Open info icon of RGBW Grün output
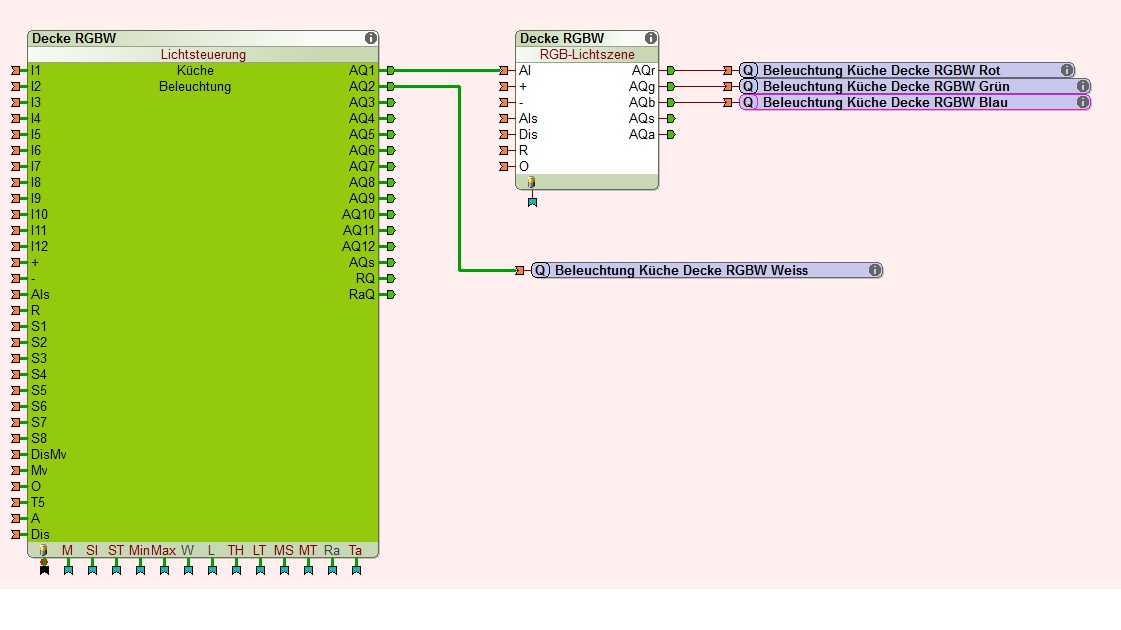The image size is (1121, 630). (x=1083, y=86)
